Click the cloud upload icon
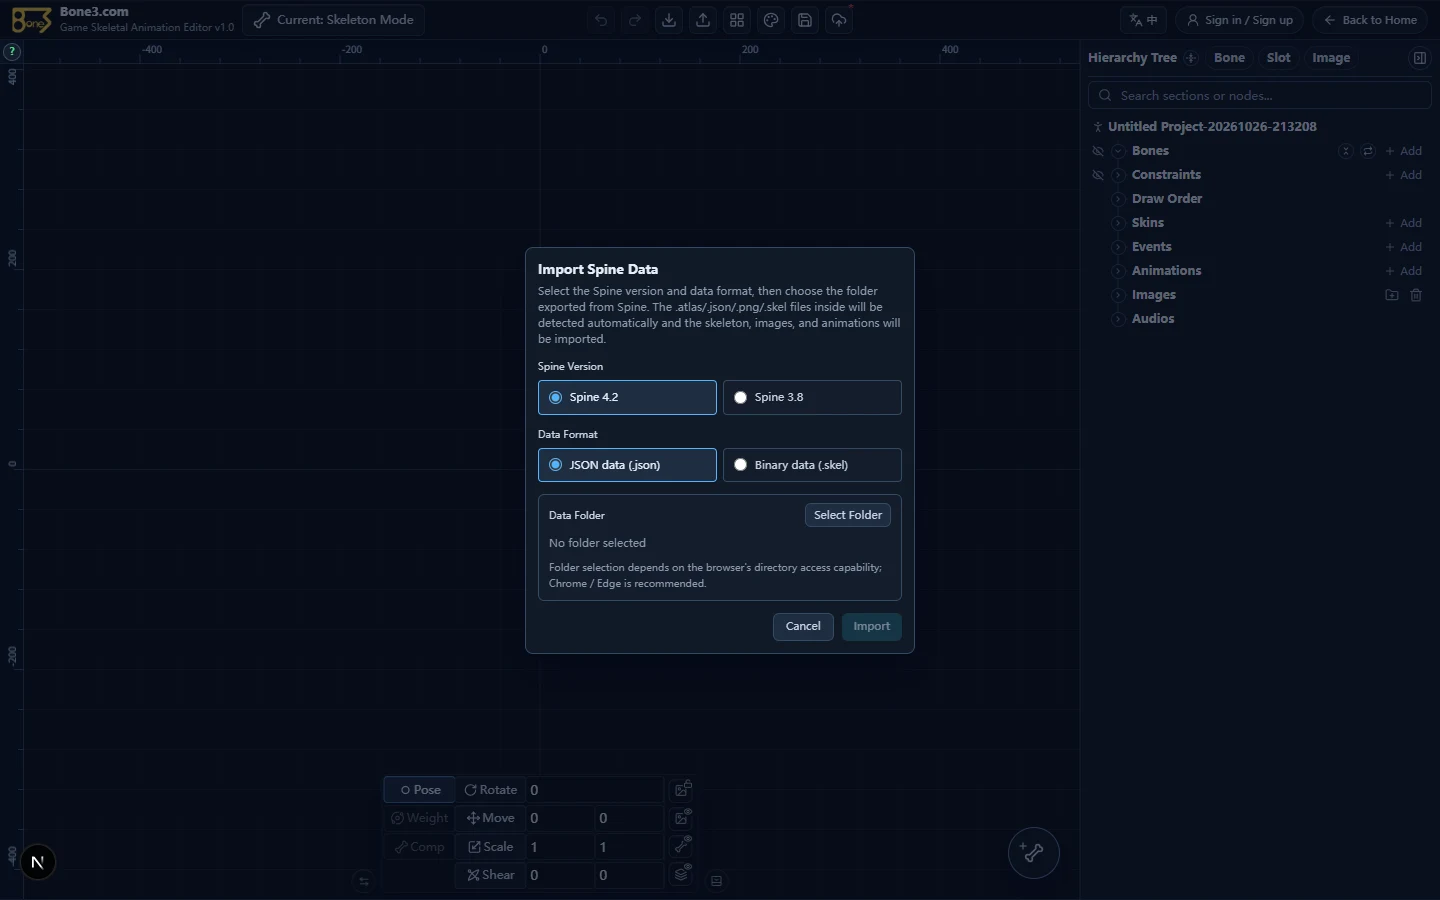 pos(839,20)
